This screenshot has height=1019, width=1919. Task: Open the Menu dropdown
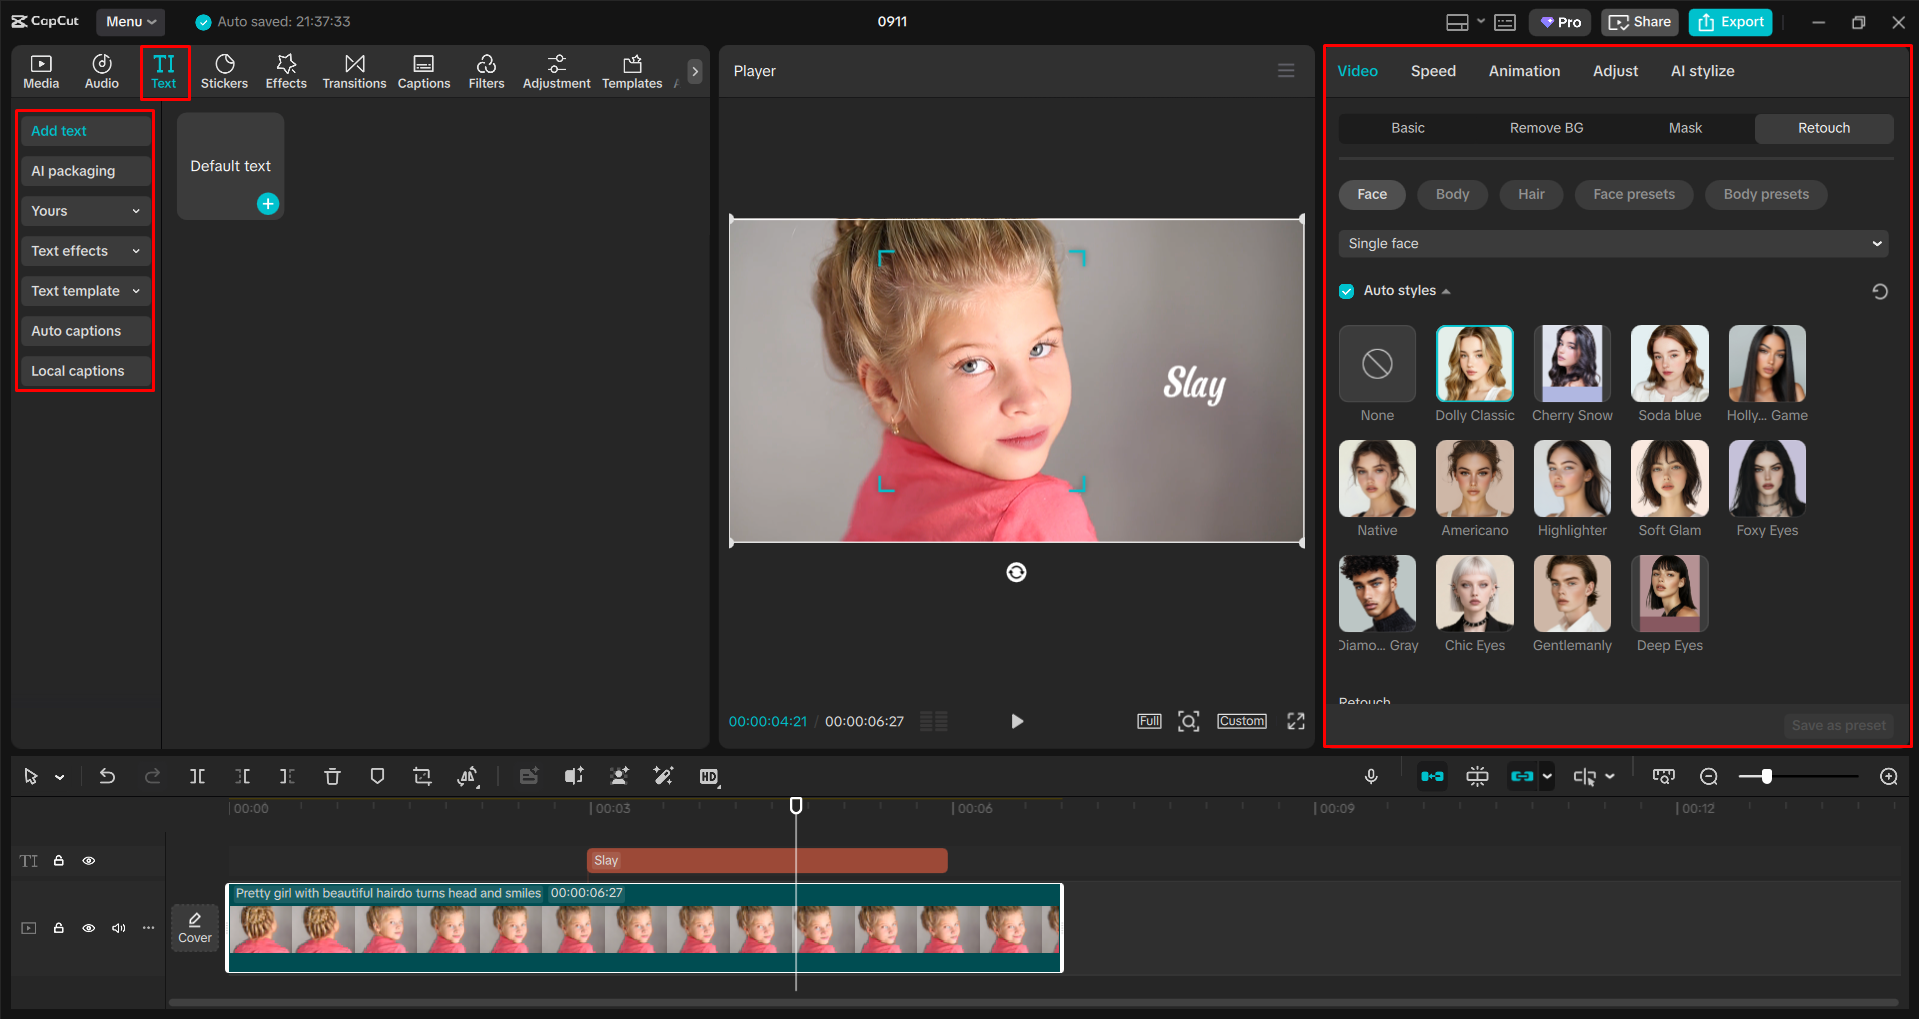pyautogui.click(x=130, y=21)
